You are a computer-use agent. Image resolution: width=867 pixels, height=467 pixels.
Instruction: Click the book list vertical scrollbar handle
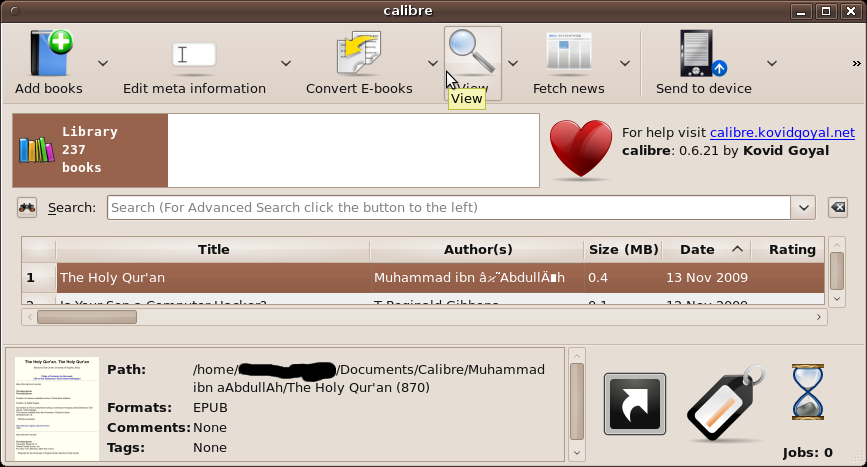pyautogui.click(x=837, y=271)
